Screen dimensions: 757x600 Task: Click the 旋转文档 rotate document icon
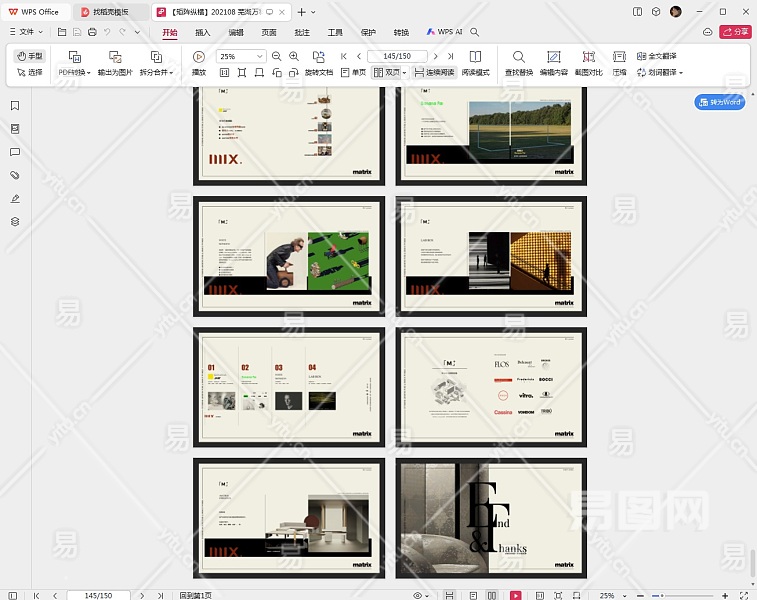click(x=318, y=57)
